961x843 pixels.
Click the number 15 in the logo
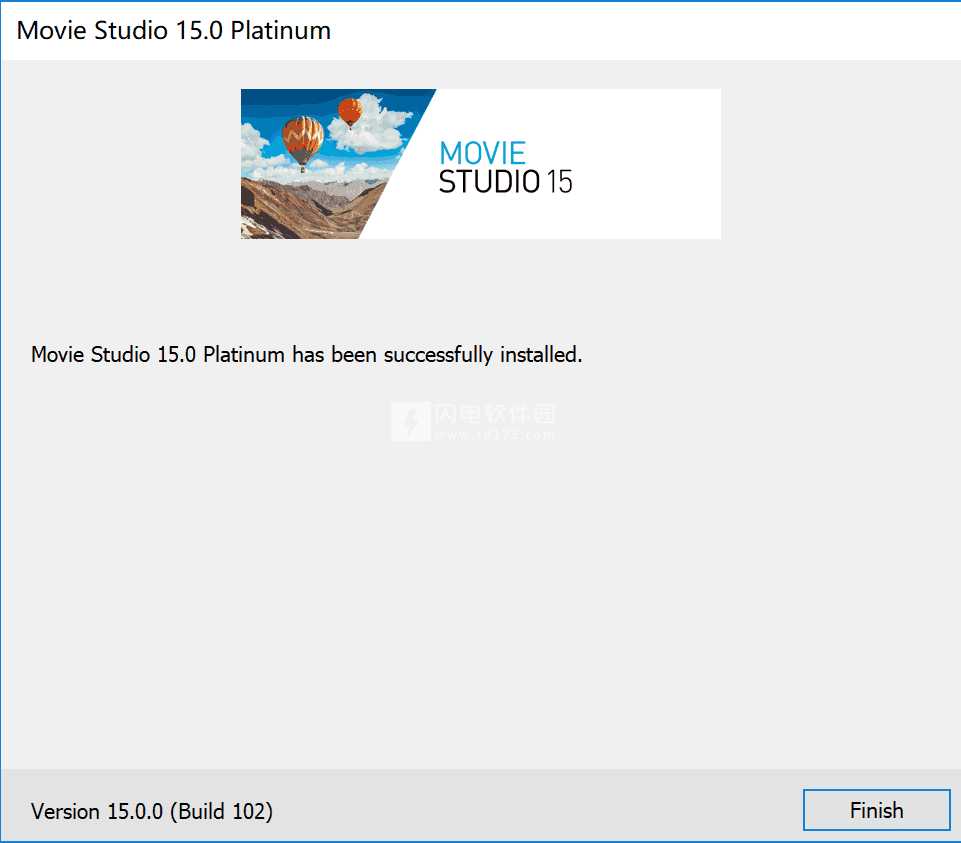[x=559, y=182]
